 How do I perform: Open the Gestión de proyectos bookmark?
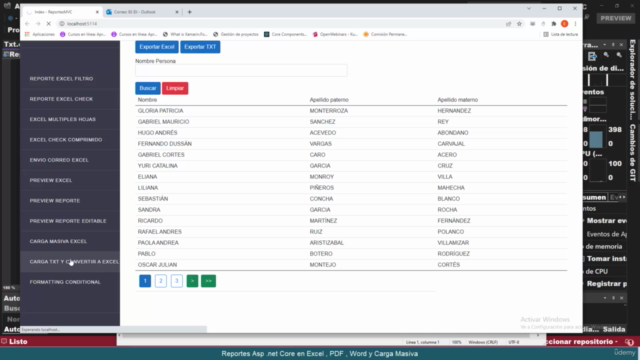[x=236, y=34]
